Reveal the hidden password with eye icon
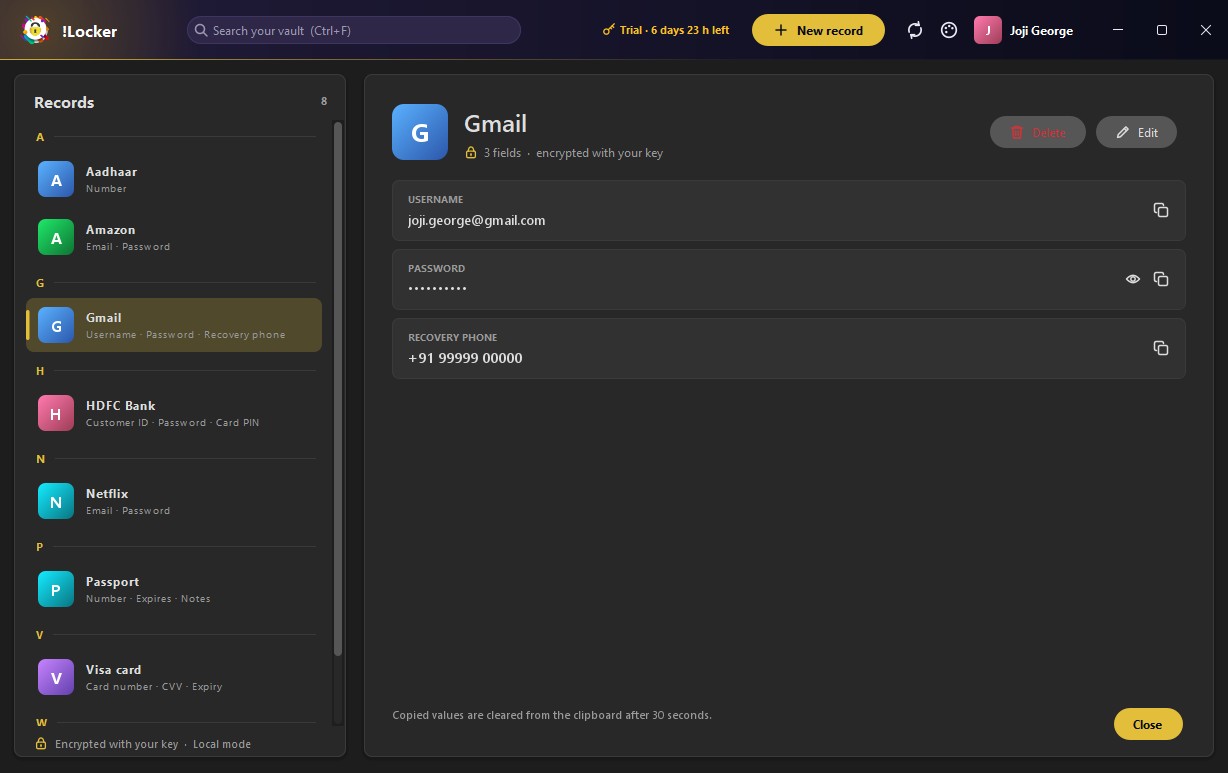 coord(1133,279)
